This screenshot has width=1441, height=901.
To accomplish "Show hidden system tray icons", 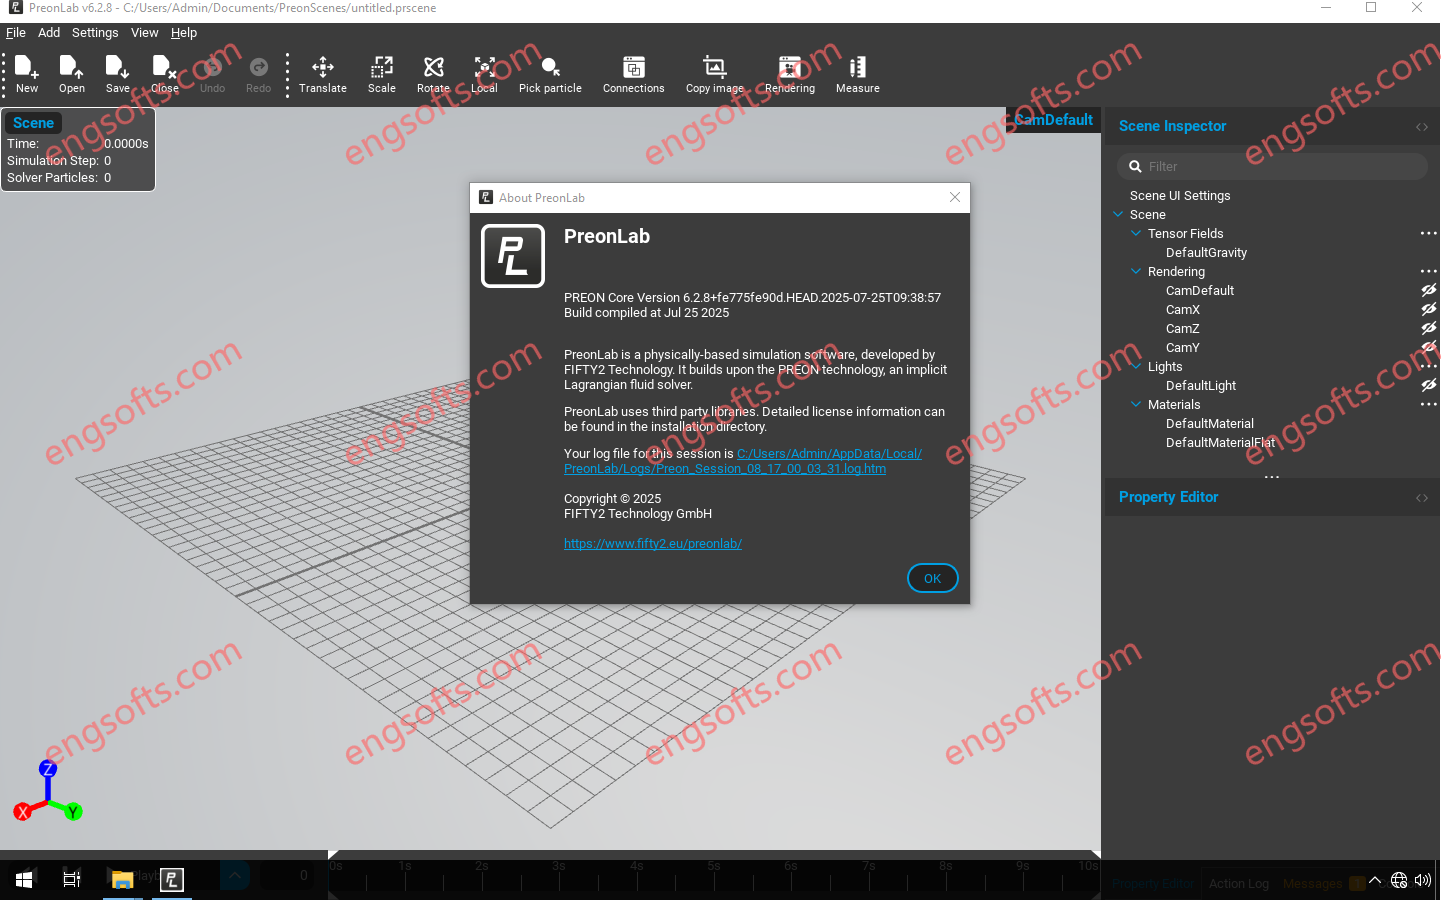I will click(x=1375, y=881).
